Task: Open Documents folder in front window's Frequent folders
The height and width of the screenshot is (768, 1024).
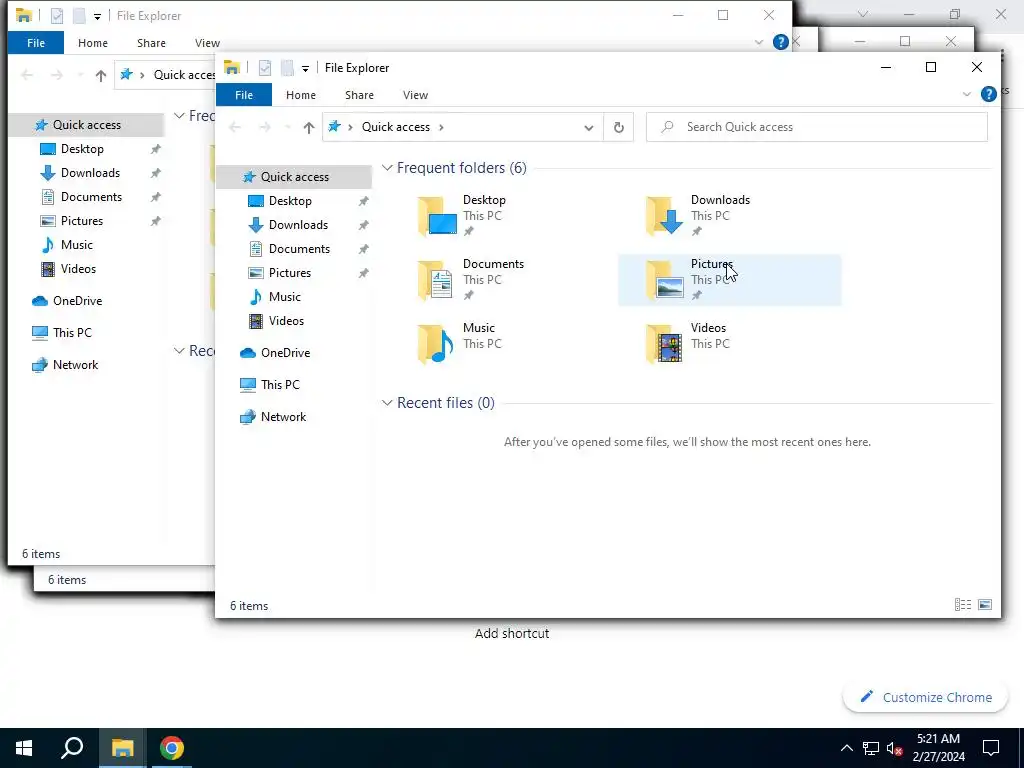Action: [x=500, y=280]
